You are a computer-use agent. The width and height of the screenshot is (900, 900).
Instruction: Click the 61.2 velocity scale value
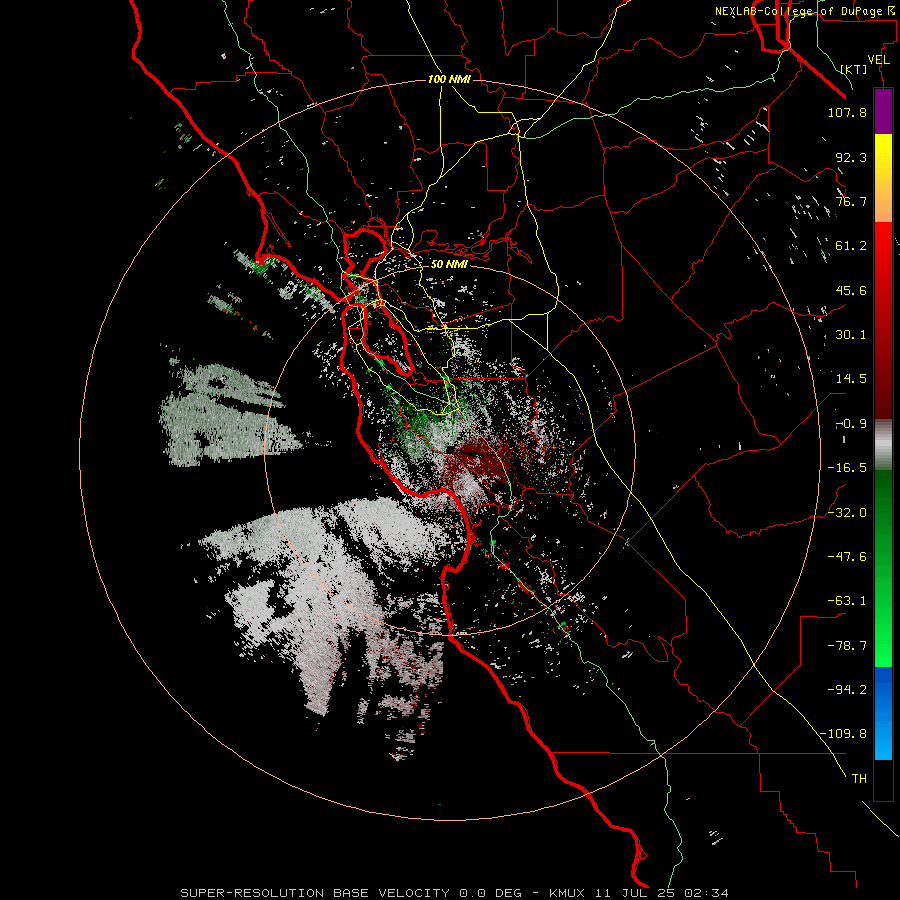pyautogui.click(x=851, y=246)
